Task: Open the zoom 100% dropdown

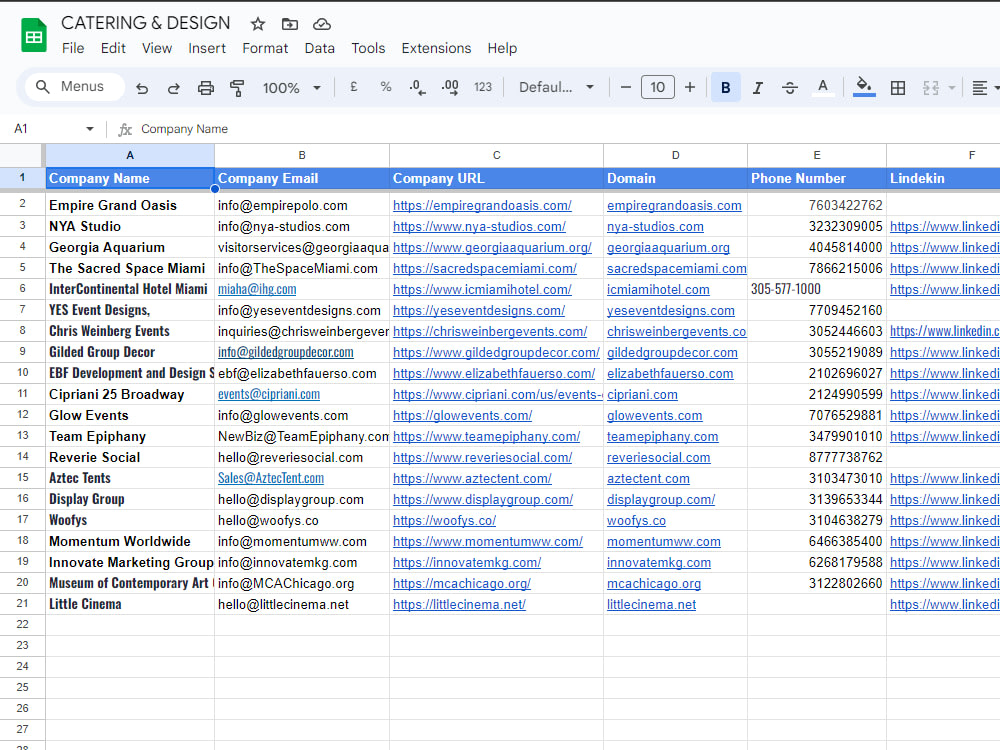Action: (291, 87)
